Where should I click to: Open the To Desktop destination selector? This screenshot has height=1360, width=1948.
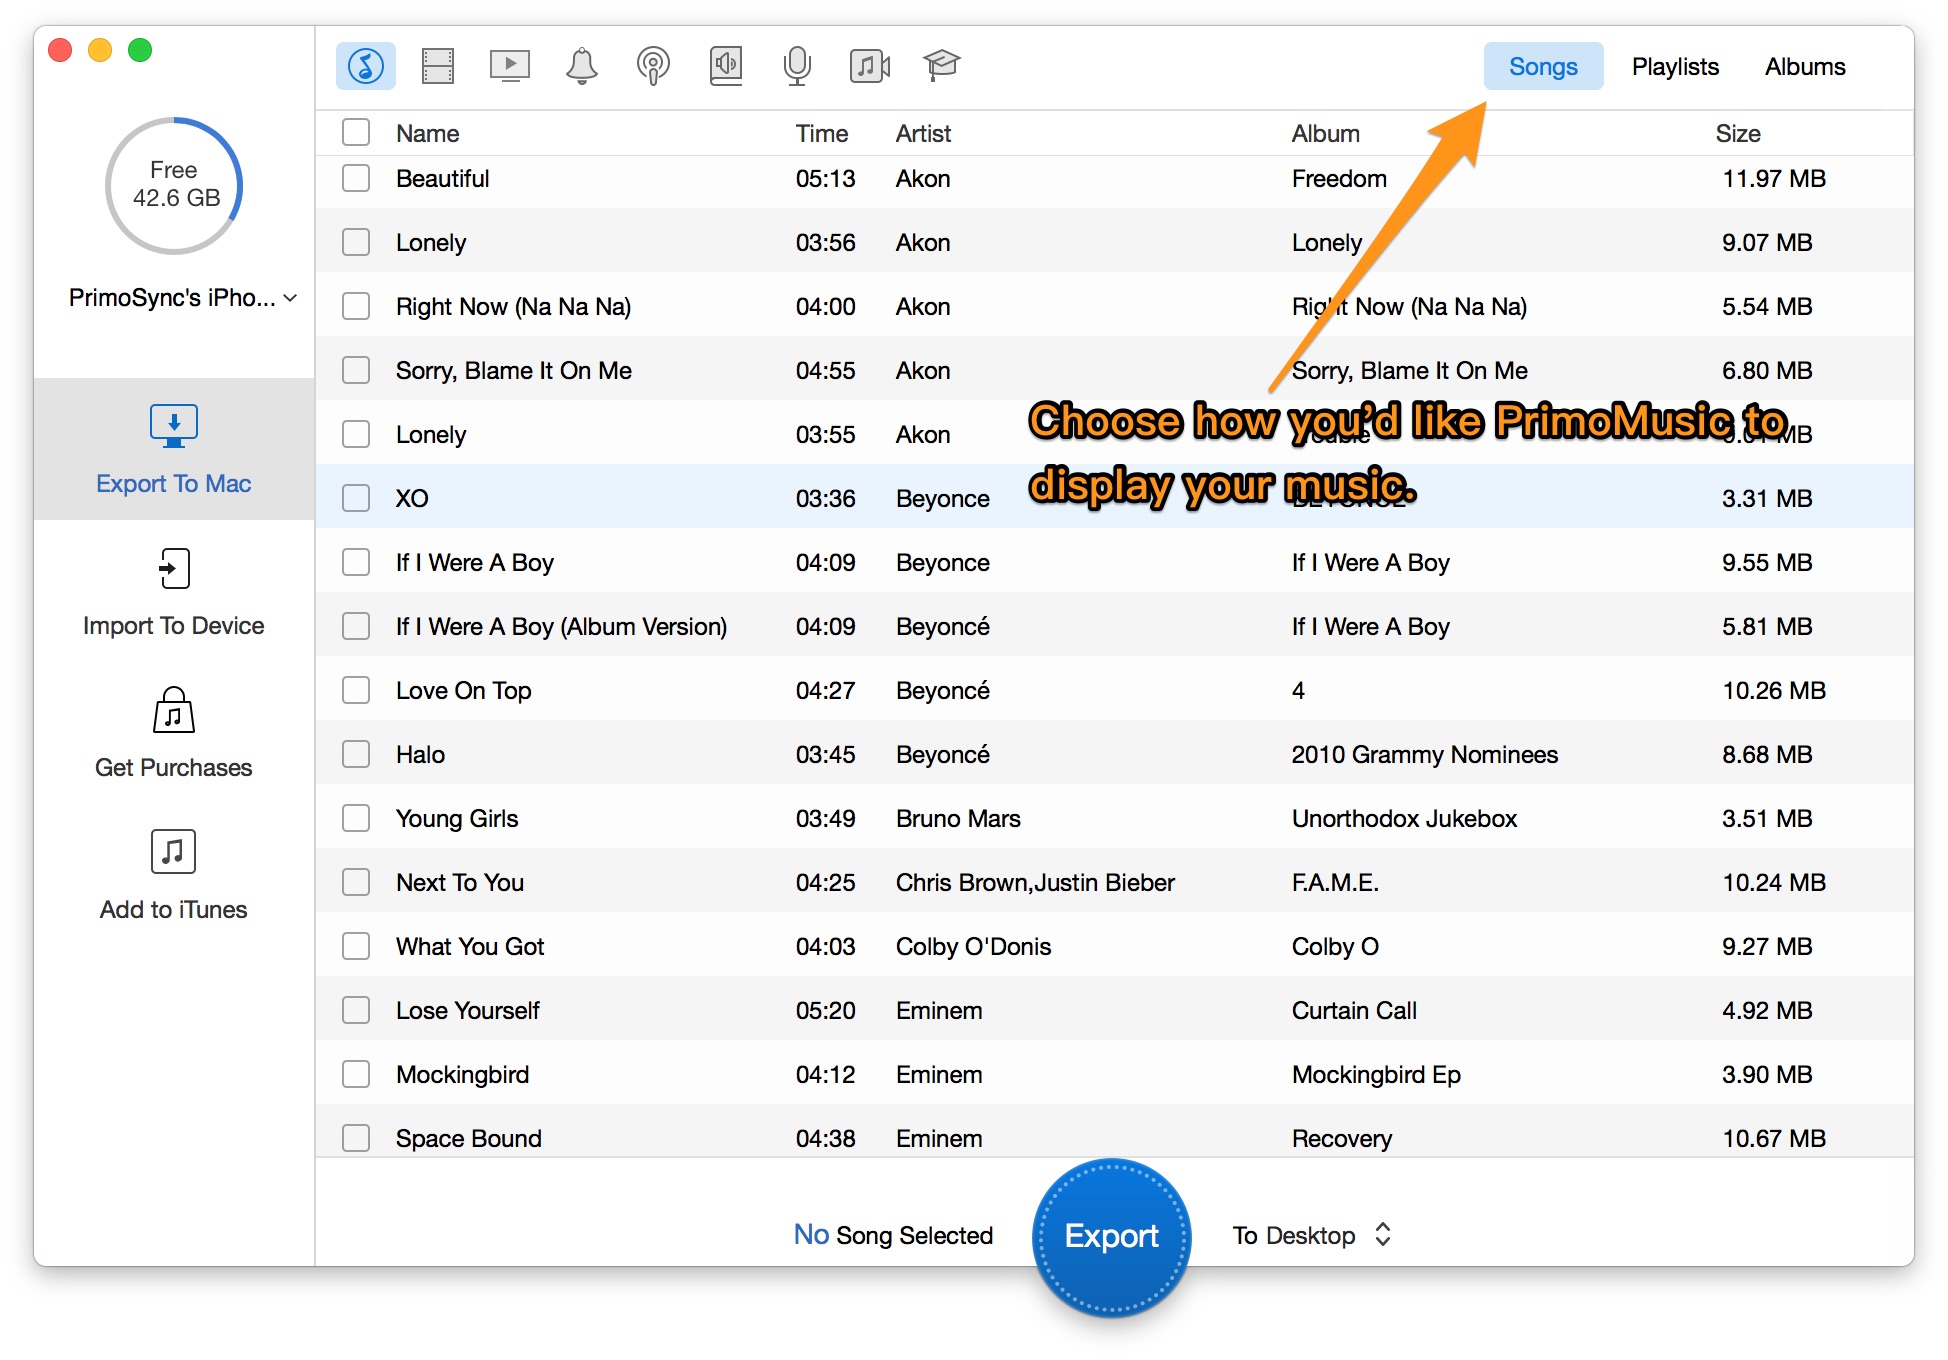pyautogui.click(x=1312, y=1235)
